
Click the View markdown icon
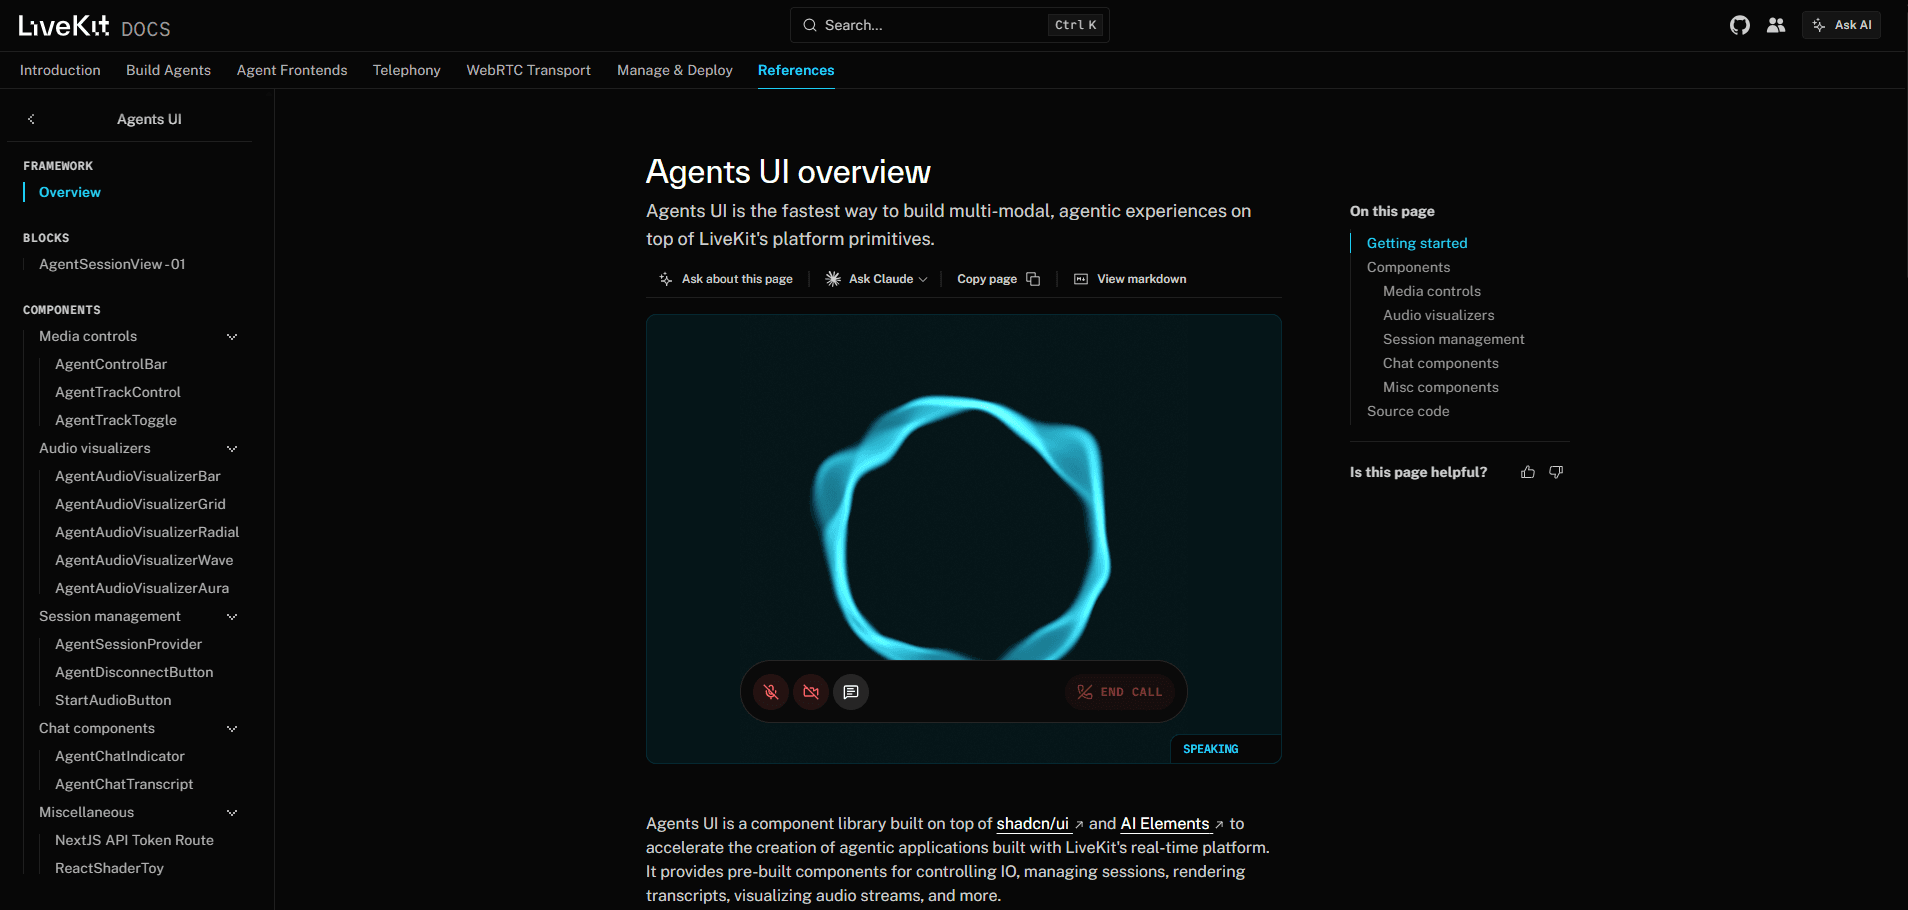(1081, 279)
